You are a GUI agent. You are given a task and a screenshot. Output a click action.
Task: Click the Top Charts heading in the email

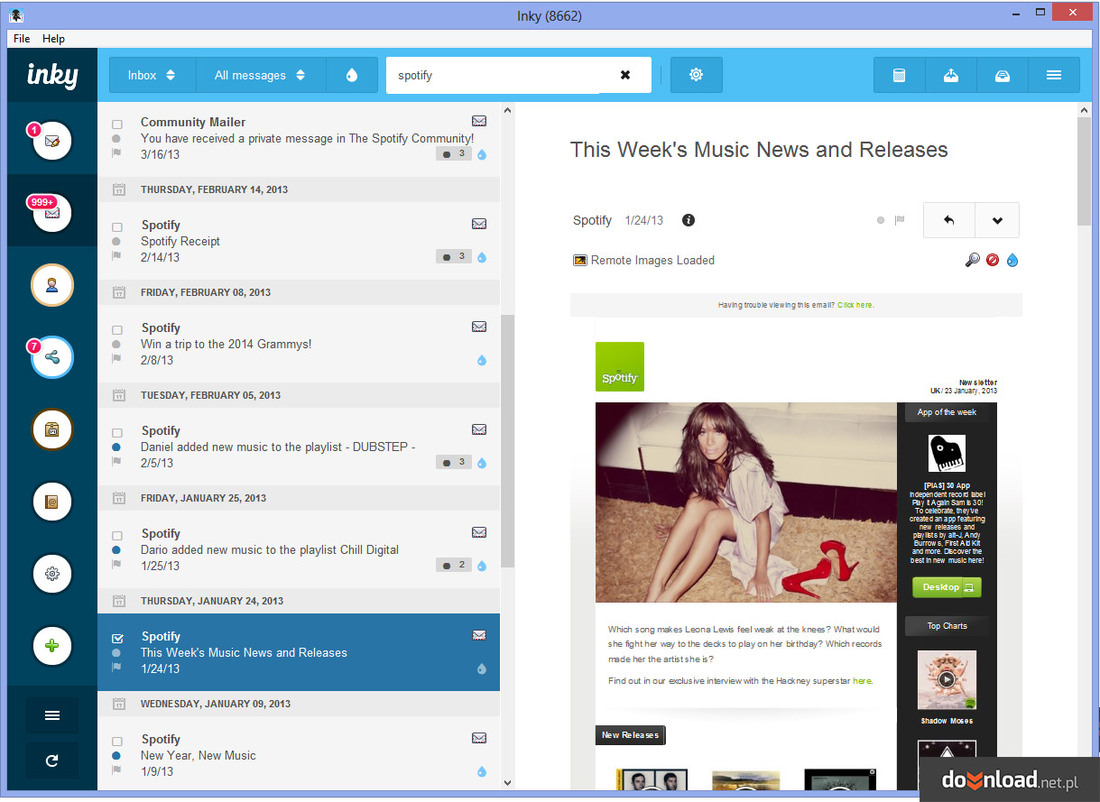tap(946, 626)
